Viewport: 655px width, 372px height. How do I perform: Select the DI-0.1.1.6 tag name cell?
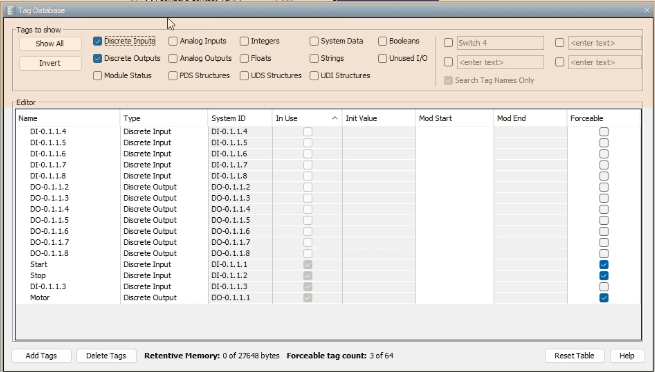(x=68, y=154)
